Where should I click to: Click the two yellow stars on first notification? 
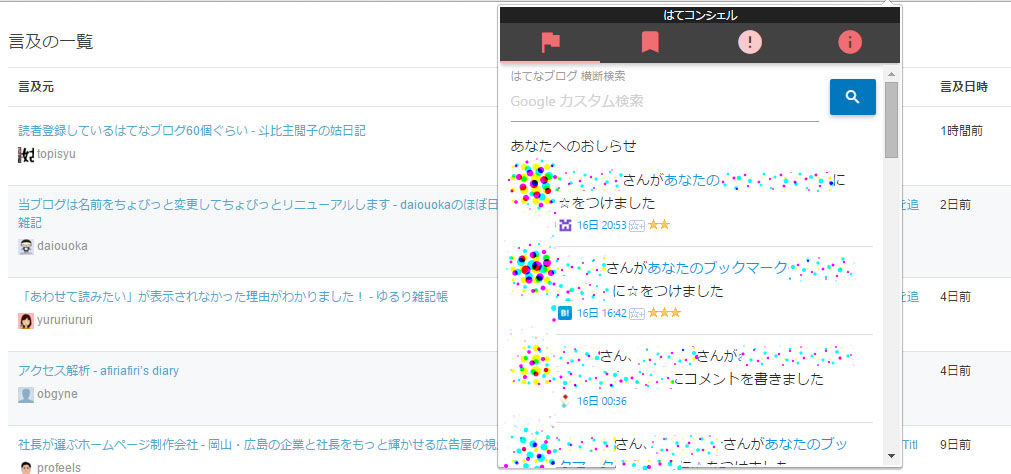[x=659, y=224]
